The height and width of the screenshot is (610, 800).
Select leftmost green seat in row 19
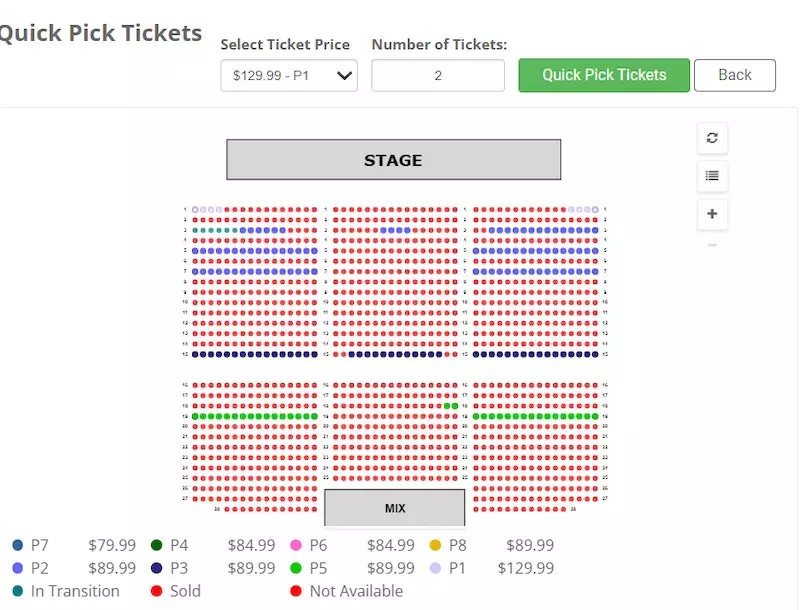(194, 416)
